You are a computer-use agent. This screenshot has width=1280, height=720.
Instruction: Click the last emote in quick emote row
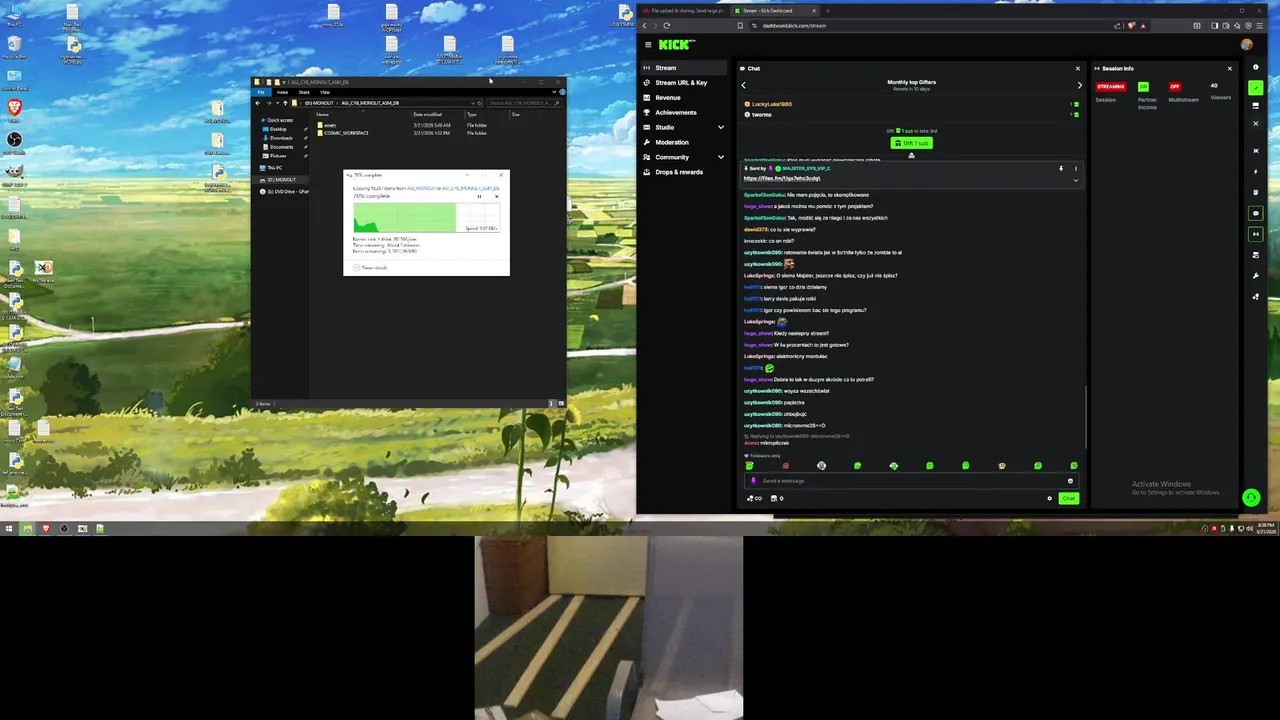[x=1074, y=466]
